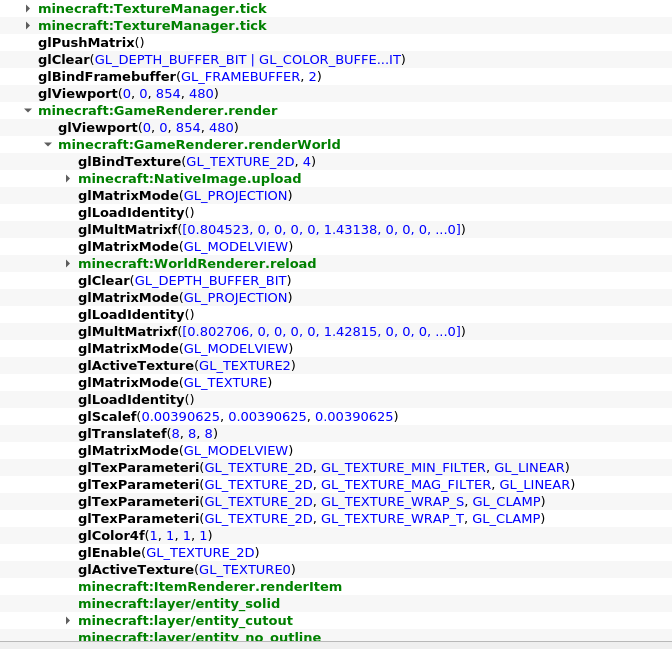Select glTexParameteri GL_TEXTURE_MIN_FILTER row
This screenshot has height=649, width=672.
pos(336,467)
